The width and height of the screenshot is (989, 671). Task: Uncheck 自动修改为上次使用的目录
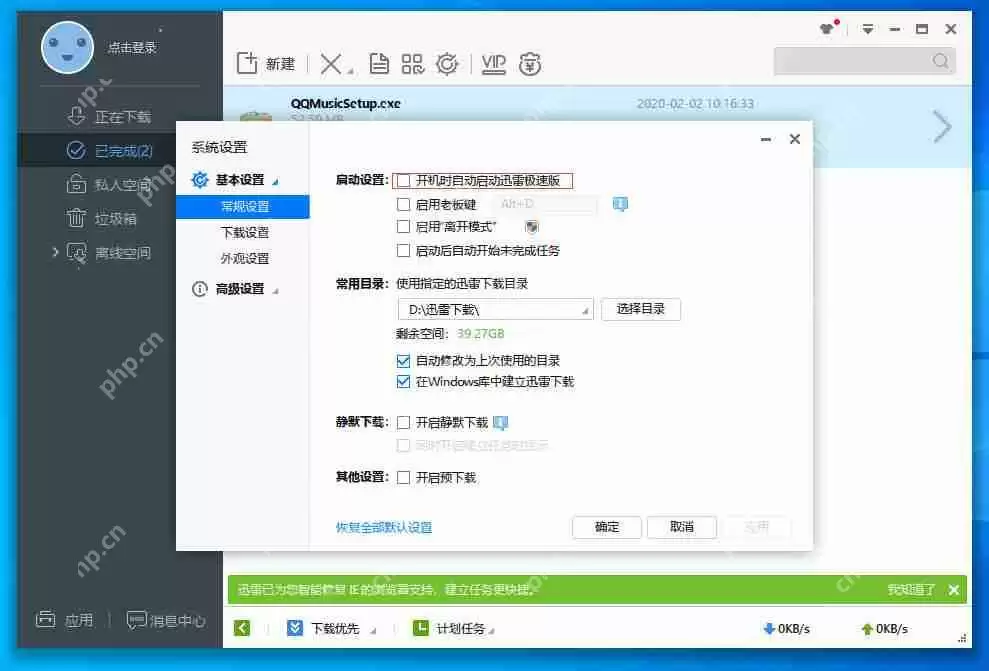click(403, 360)
